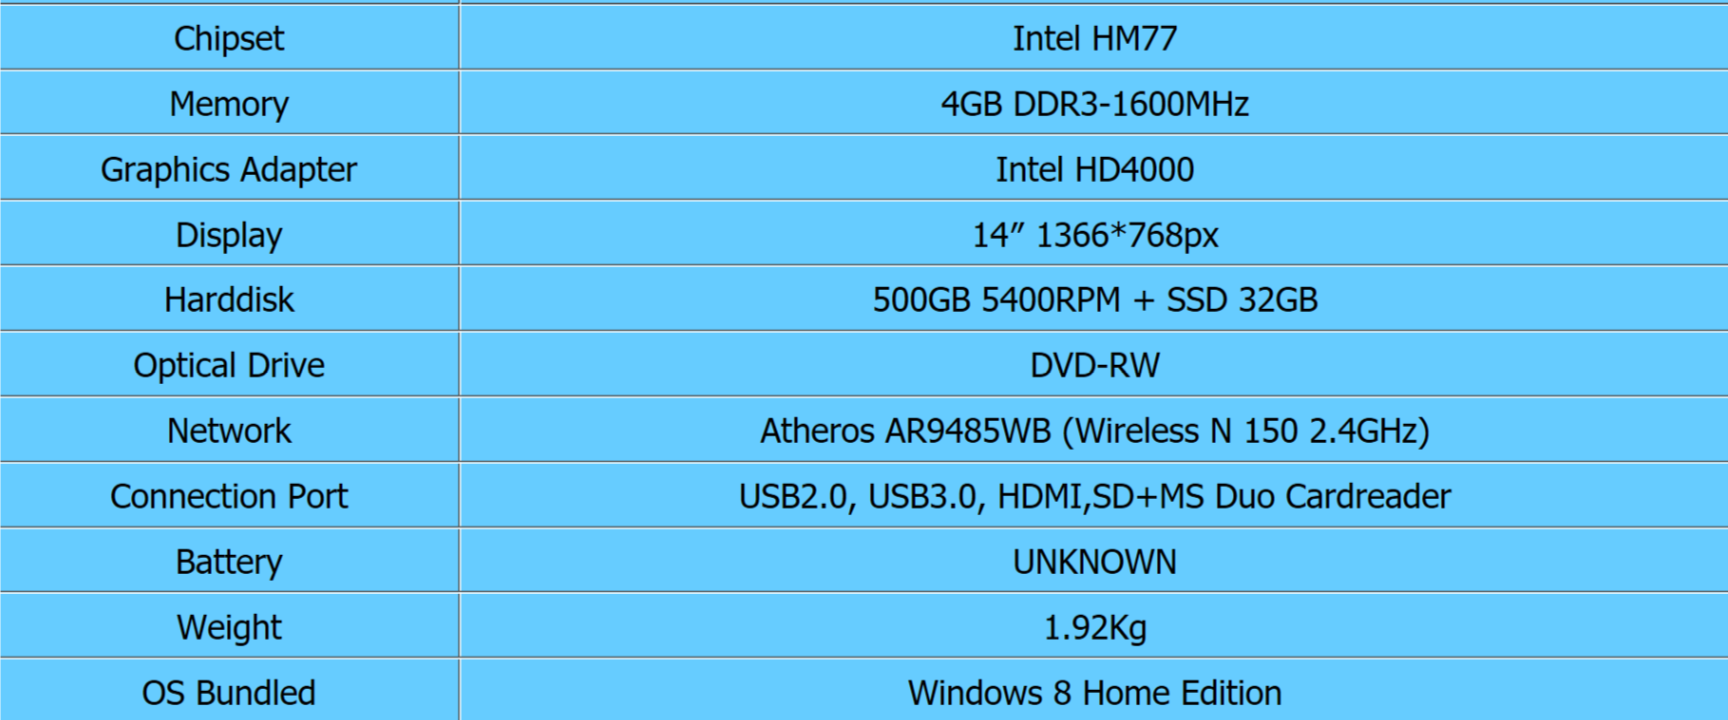Select the DVD-RW value

(1094, 365)
